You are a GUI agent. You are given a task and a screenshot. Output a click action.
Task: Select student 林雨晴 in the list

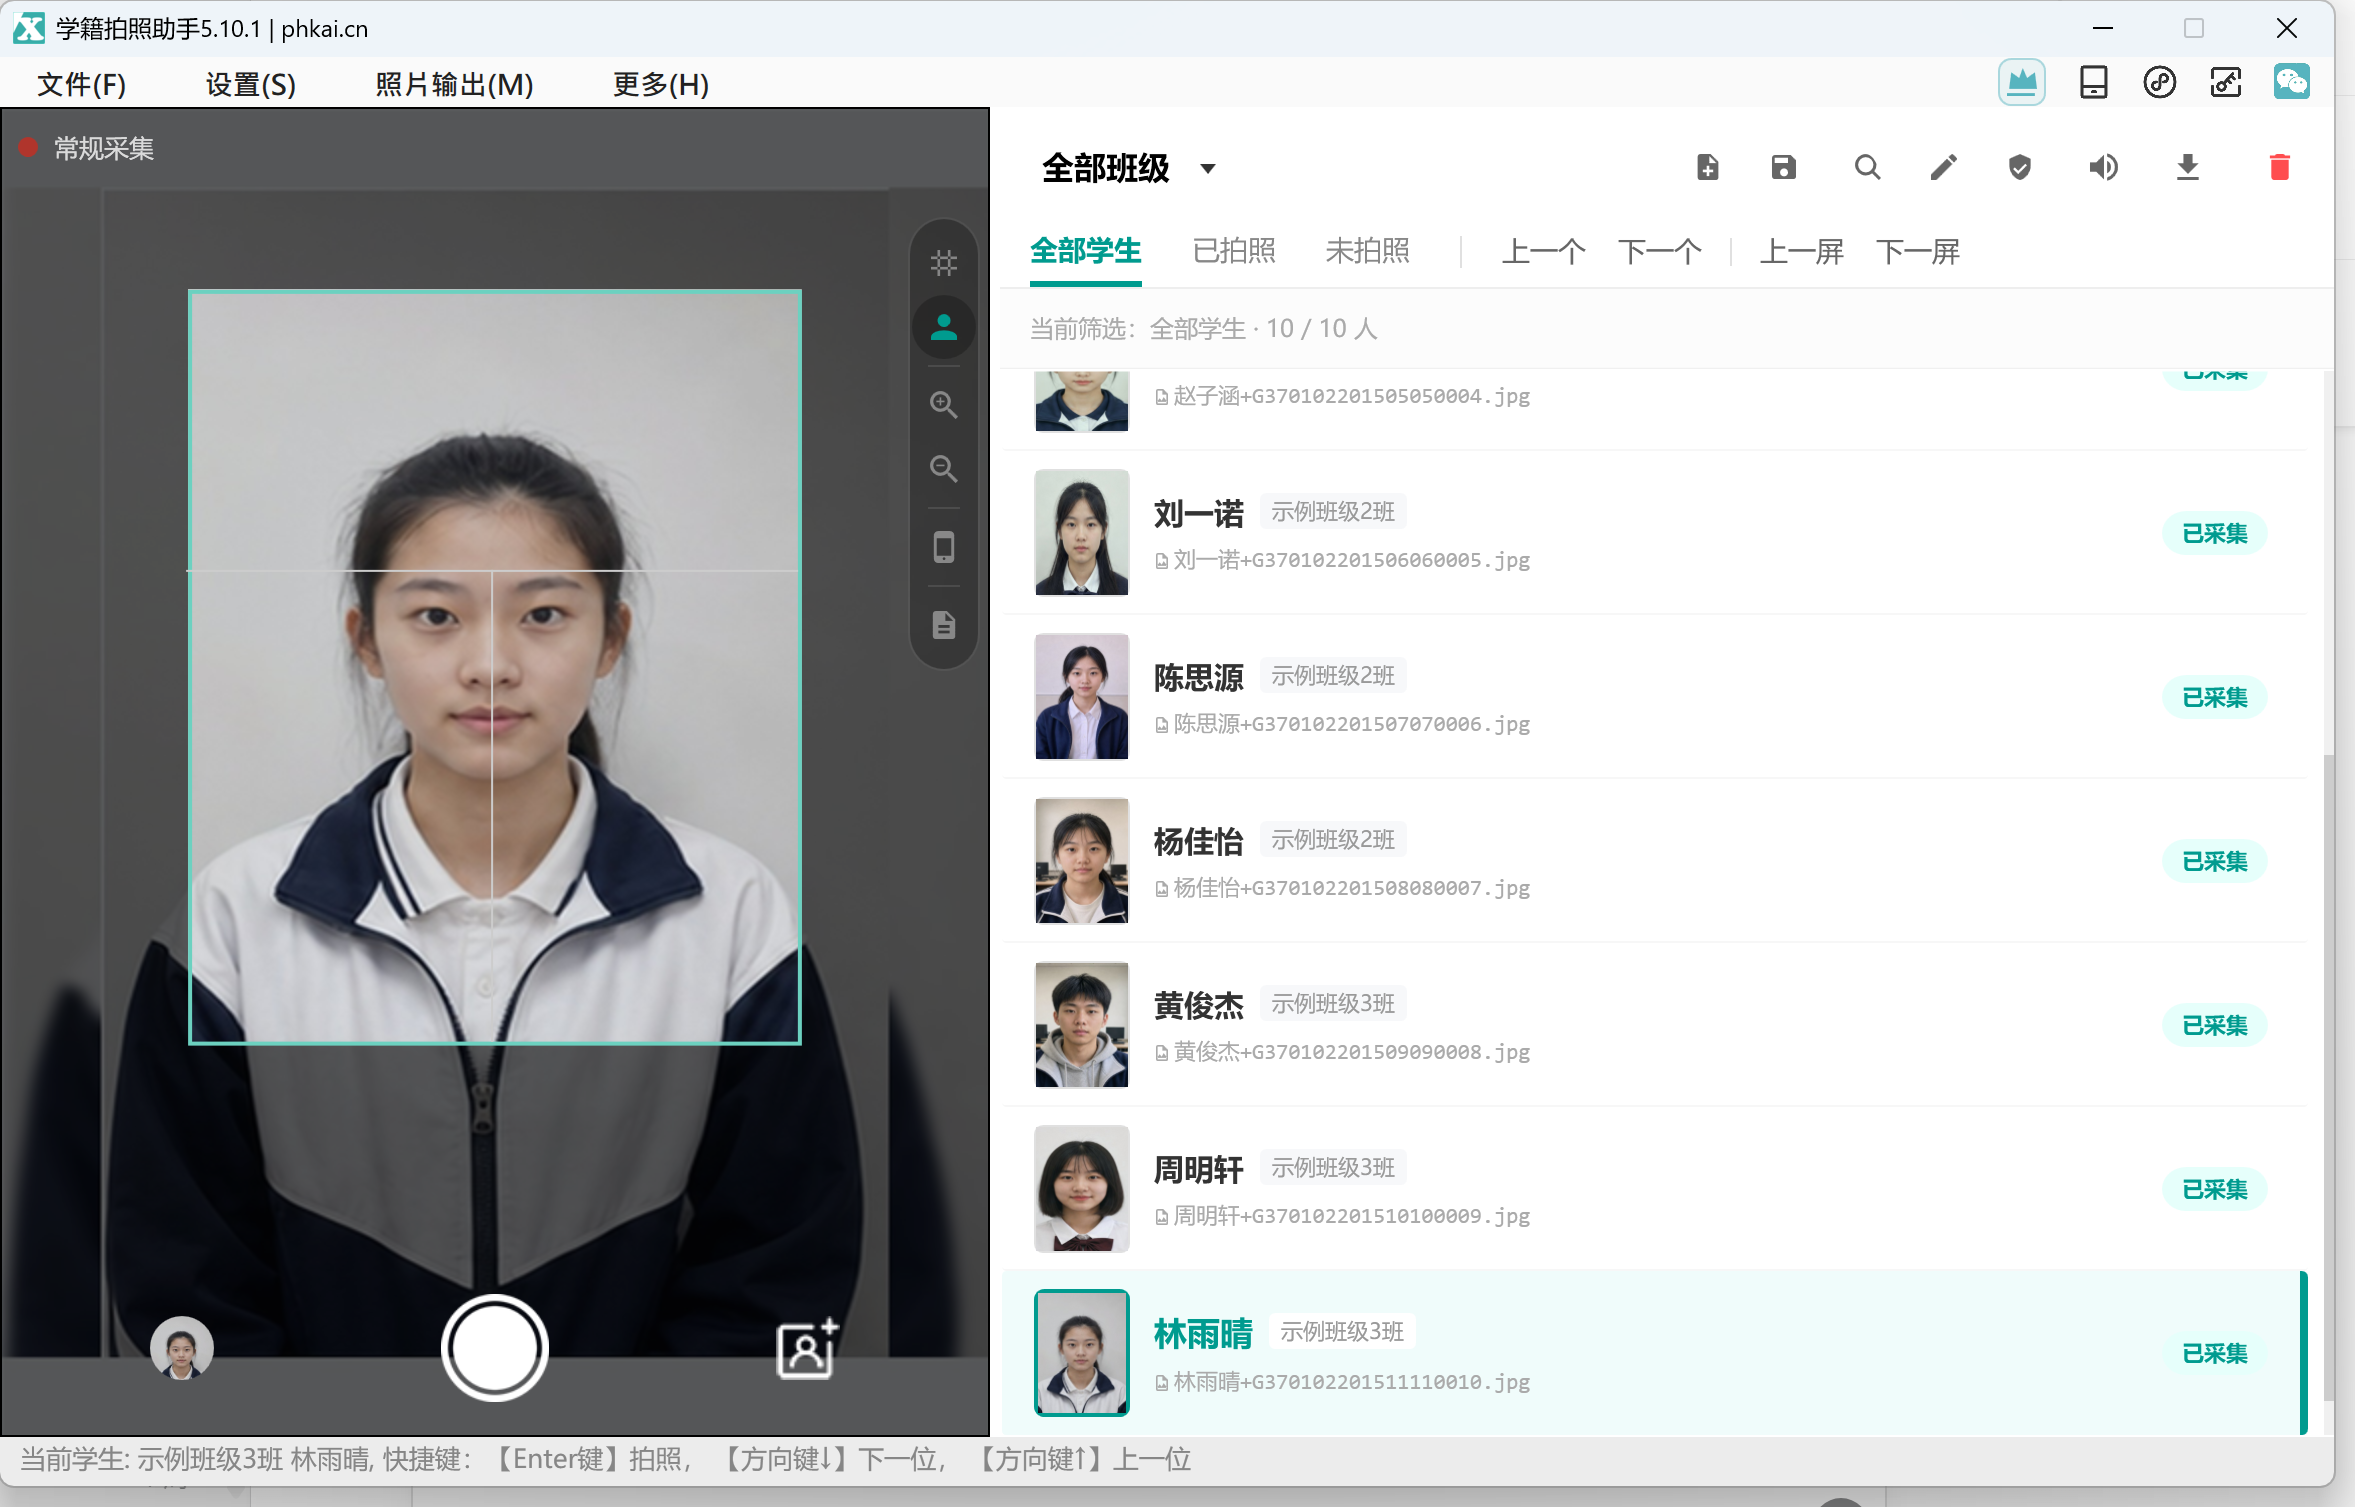[x=1654, y=1353]
